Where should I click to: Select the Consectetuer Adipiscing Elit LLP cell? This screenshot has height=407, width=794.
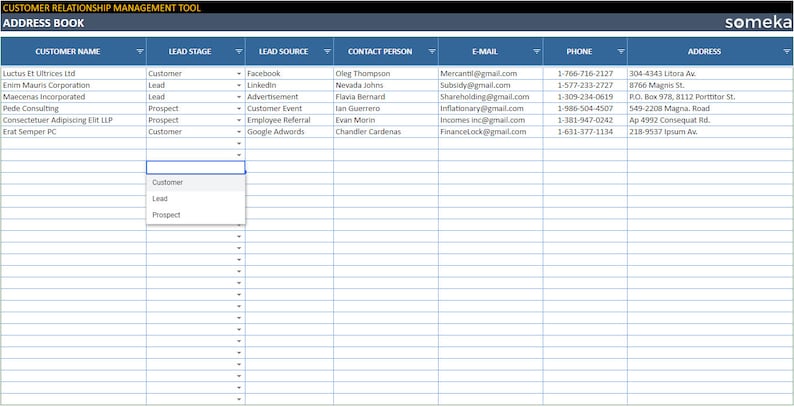(74, 120)
